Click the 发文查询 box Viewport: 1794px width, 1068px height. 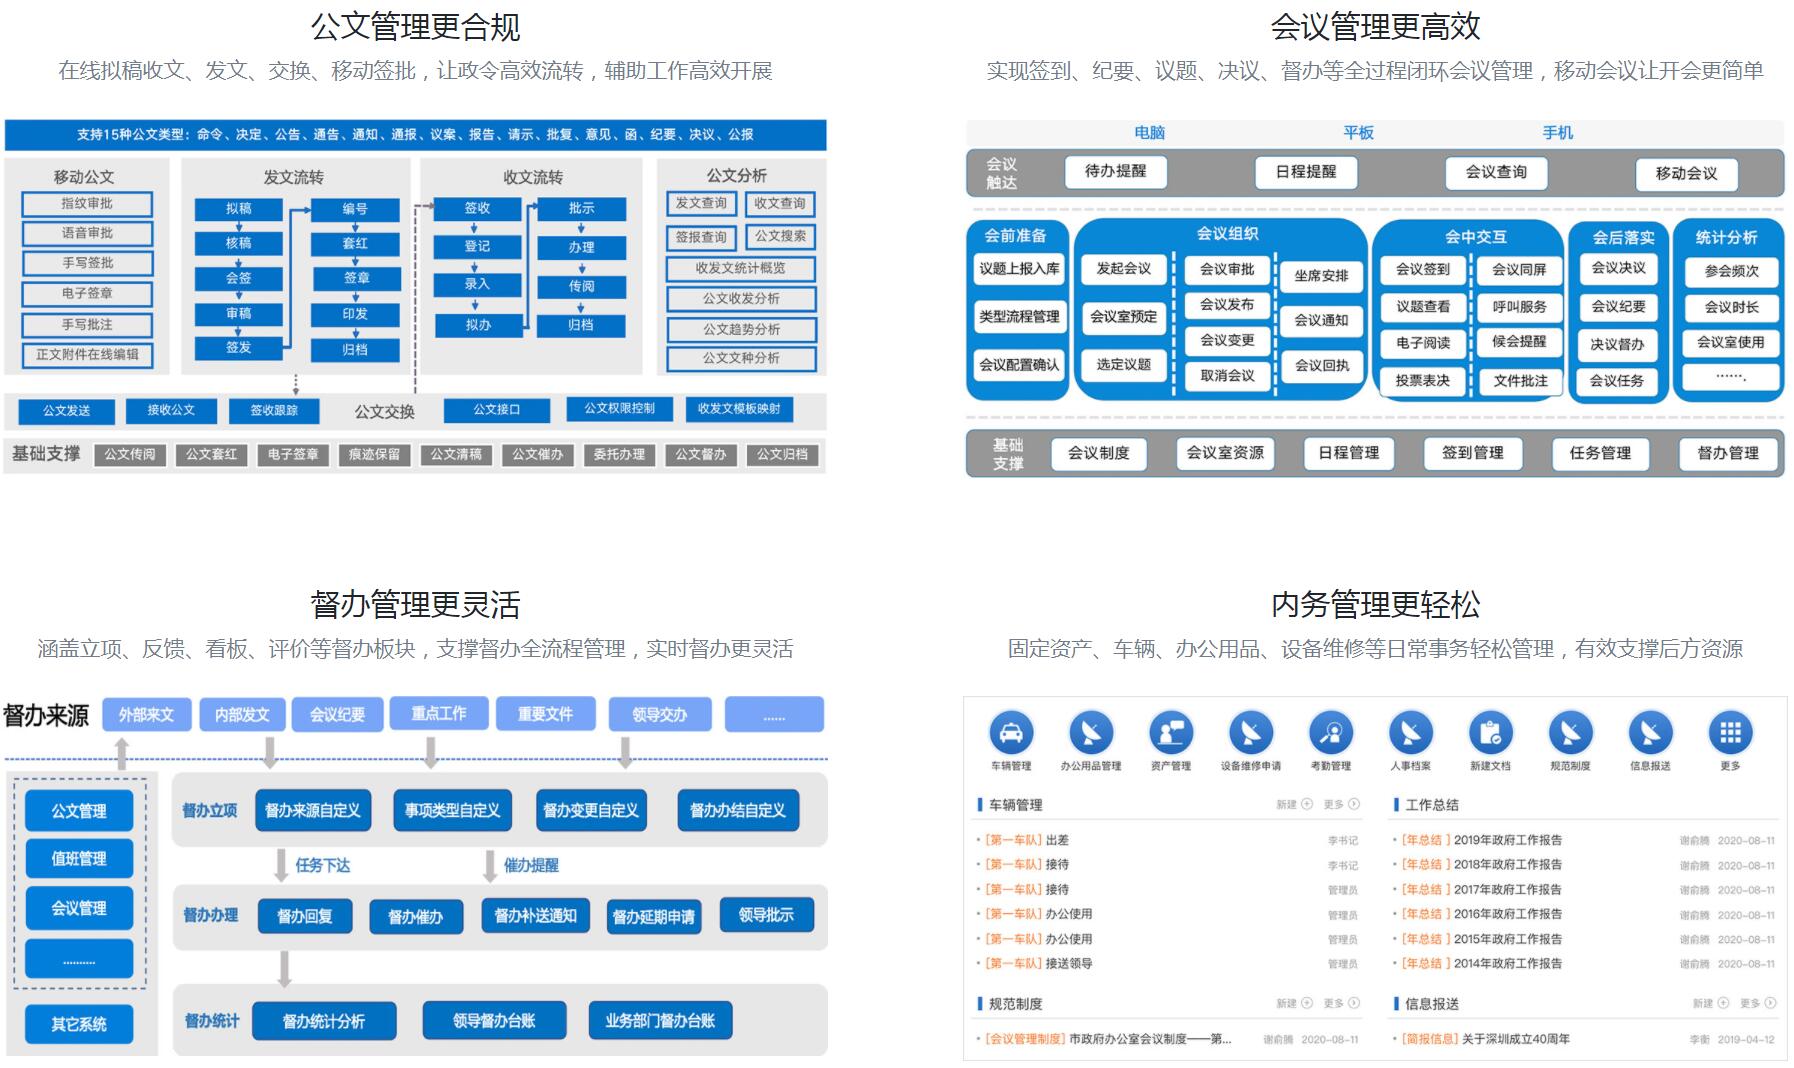(x=701, y=203)
